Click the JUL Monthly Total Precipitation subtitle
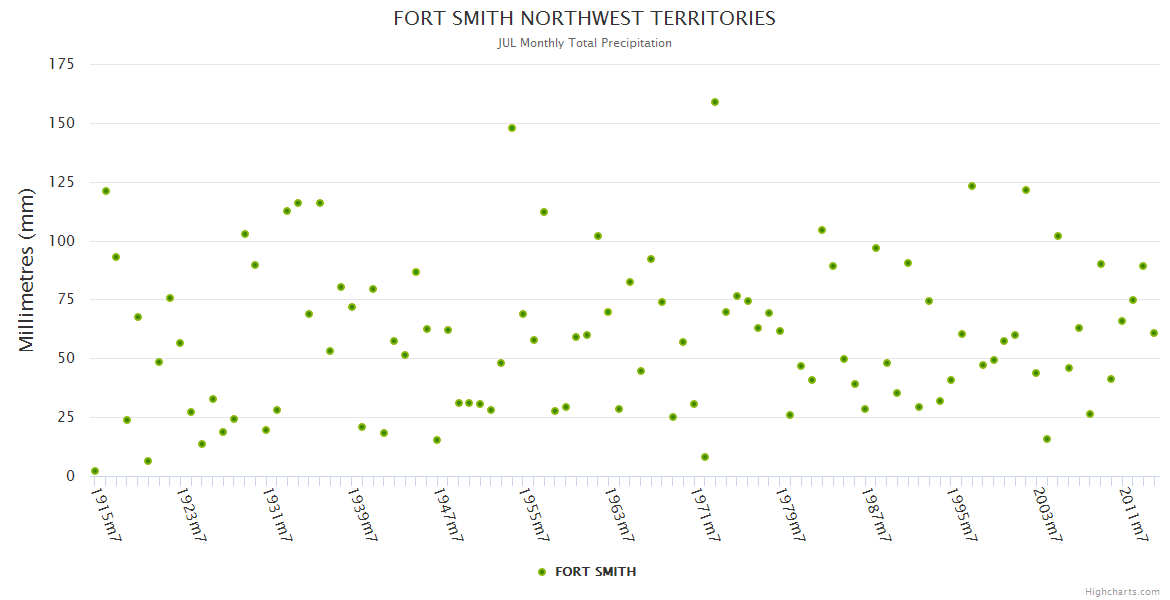This screenshot has height=600, width=1170. [584, 43]
